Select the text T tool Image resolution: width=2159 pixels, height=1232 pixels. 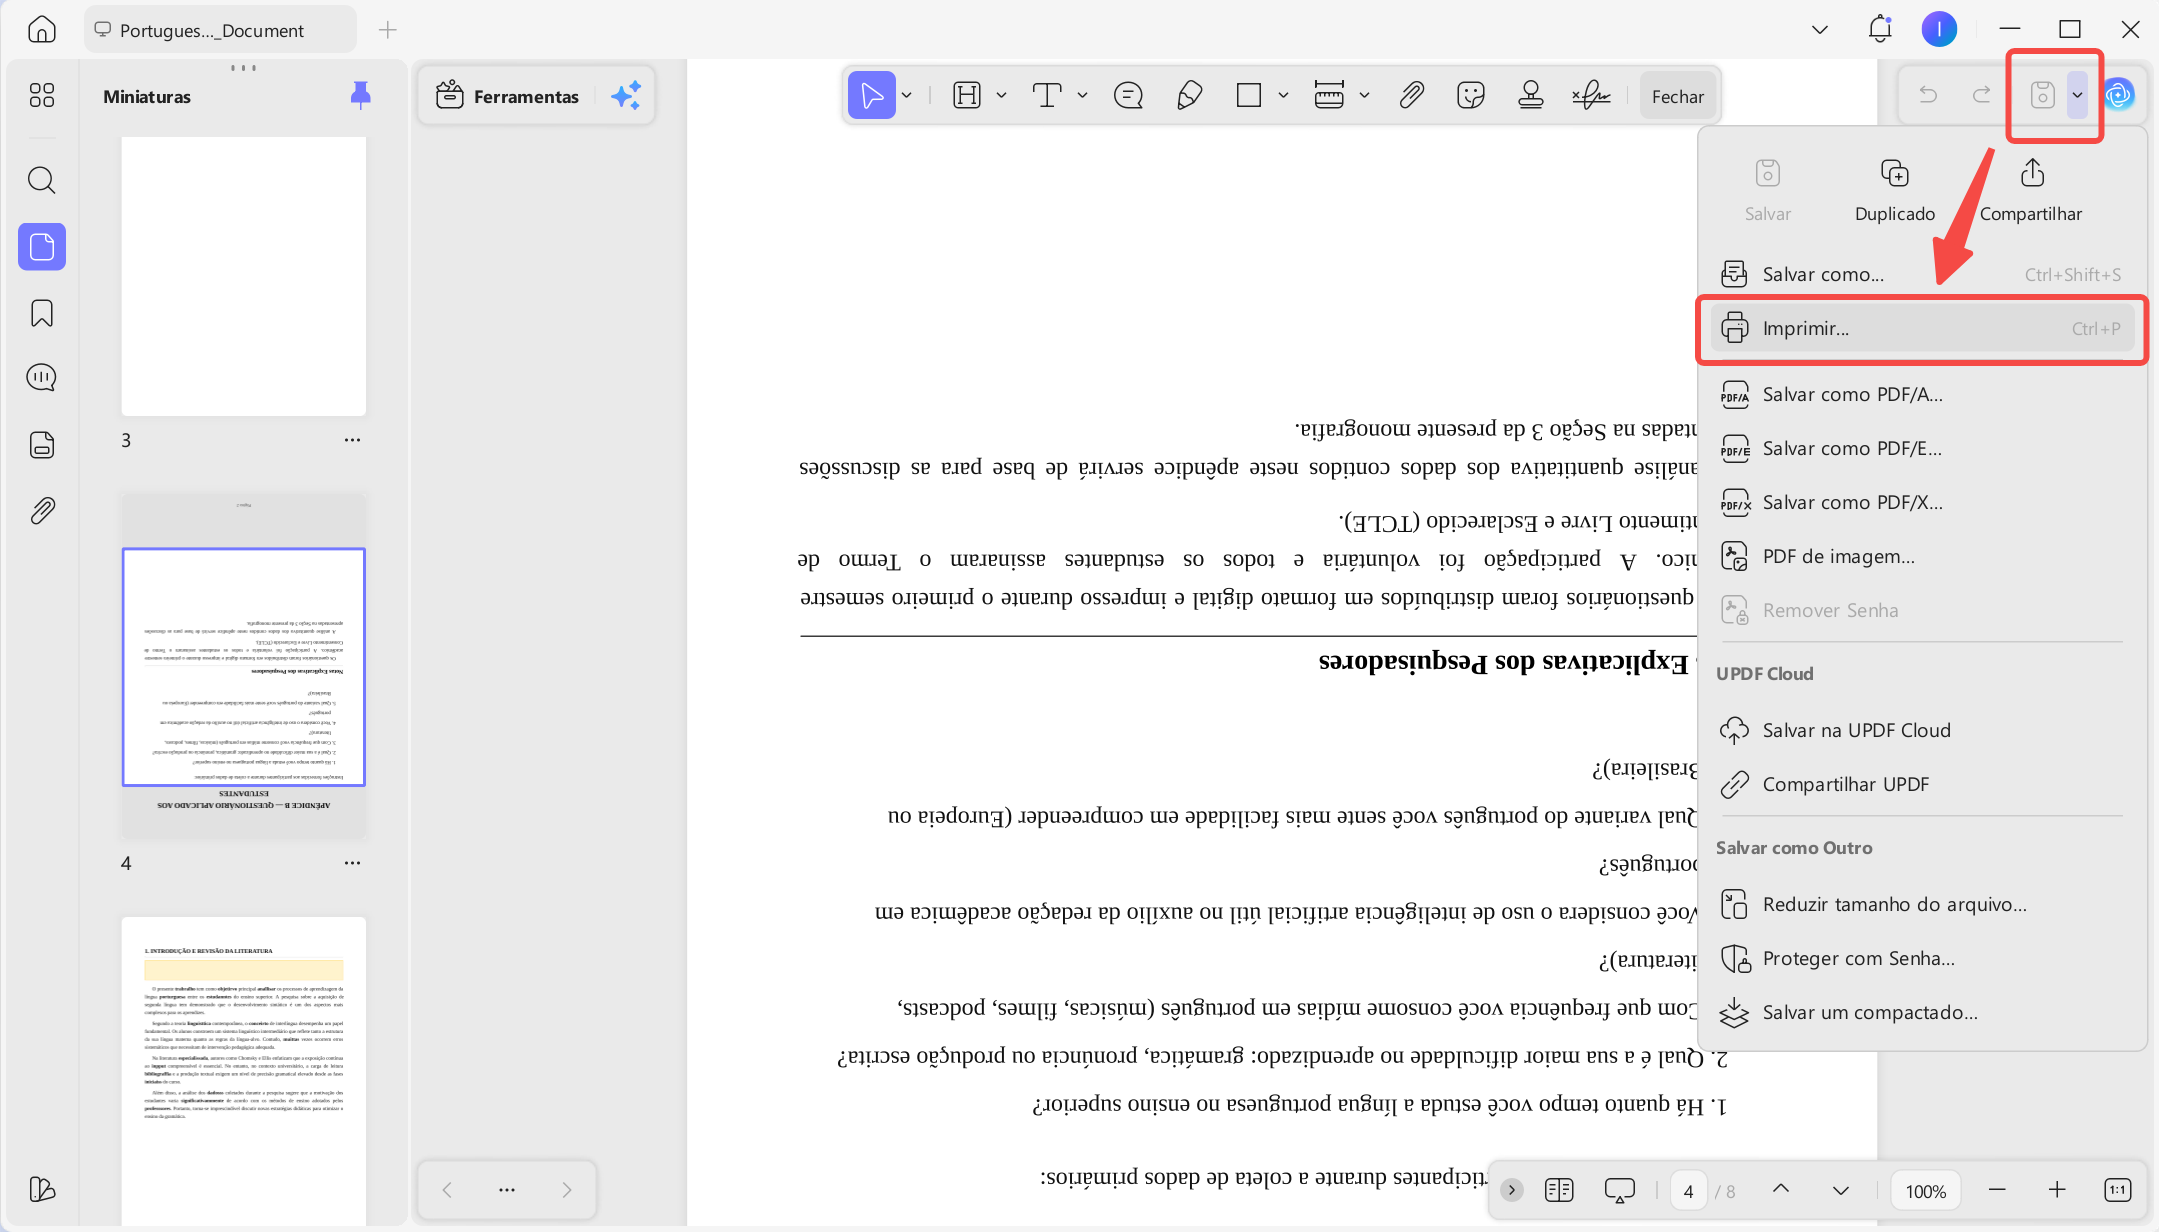point(1047,95)
